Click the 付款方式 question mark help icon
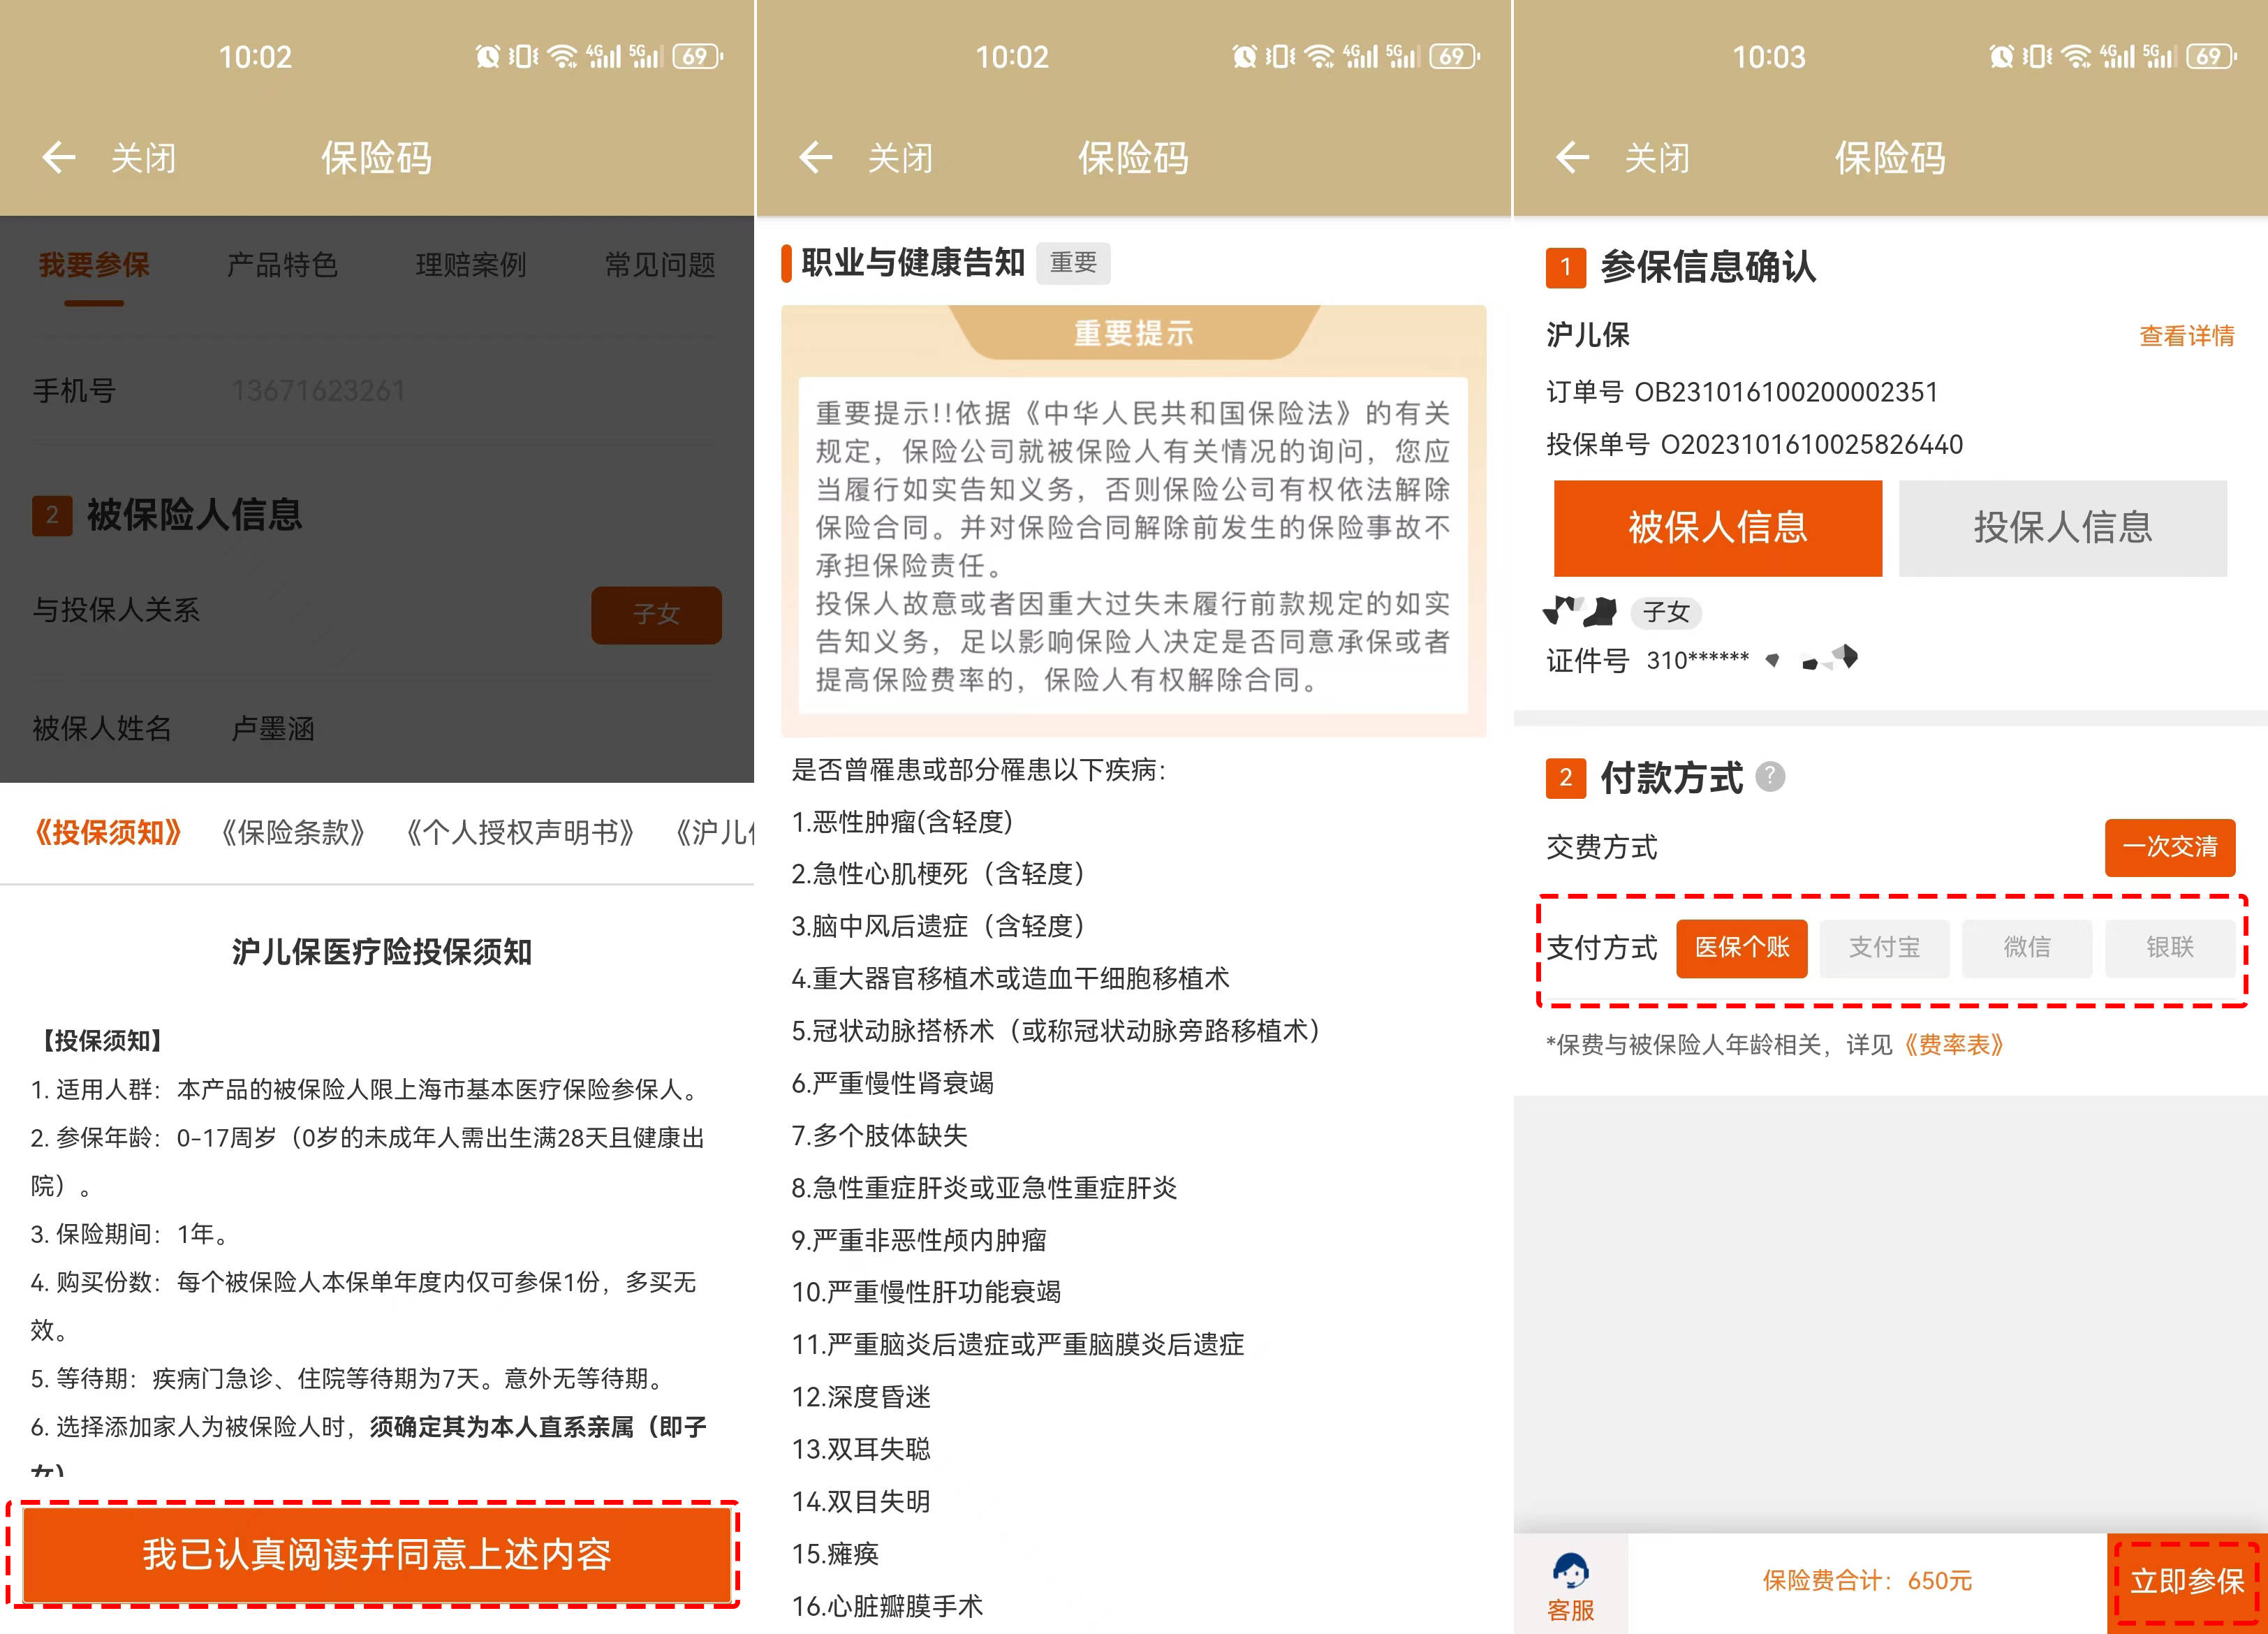This screenshot has width=2268, height=1634. 1770,776
